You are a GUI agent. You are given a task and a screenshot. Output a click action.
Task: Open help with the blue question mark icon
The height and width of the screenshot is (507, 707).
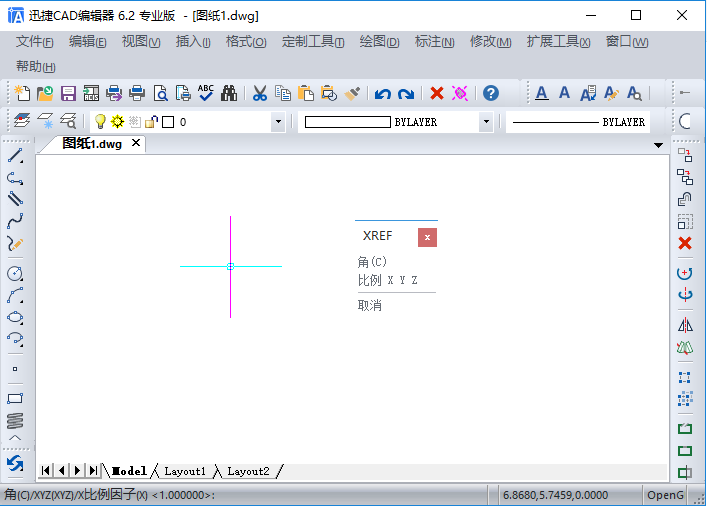click(x=491, y=93)
